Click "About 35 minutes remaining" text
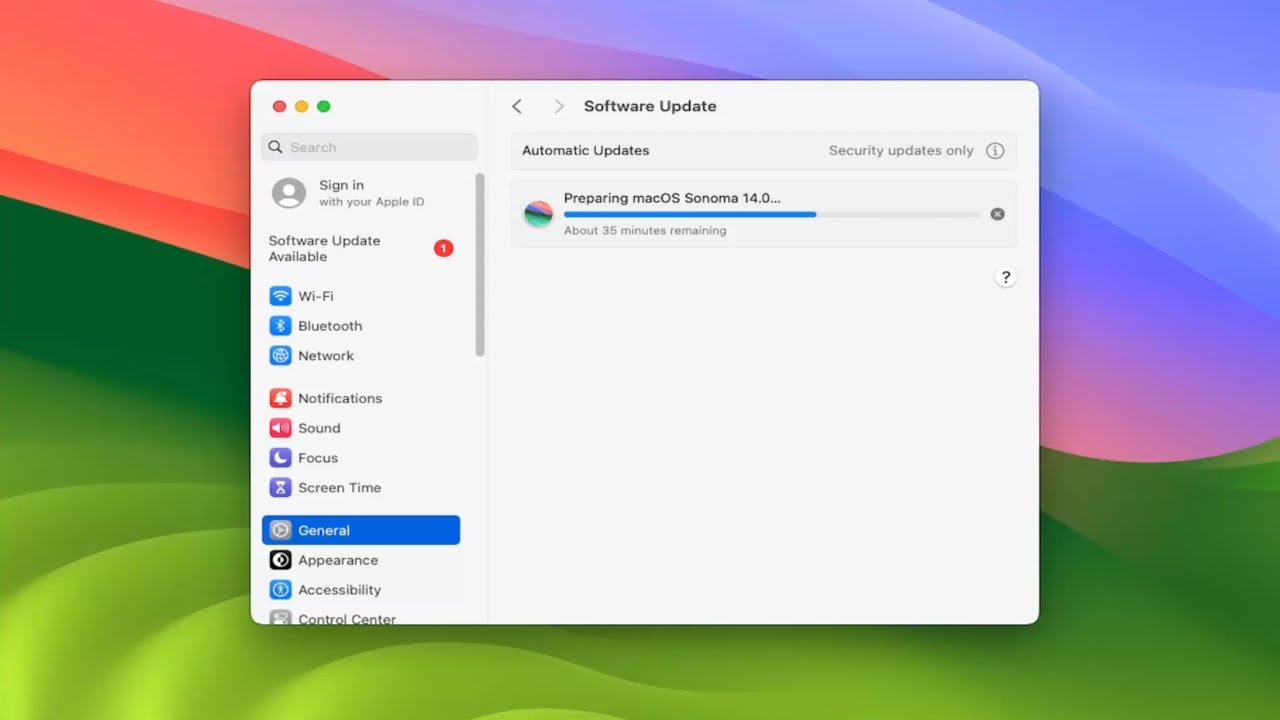Screen dimensions: 1280x720 (x=645, y=231)
